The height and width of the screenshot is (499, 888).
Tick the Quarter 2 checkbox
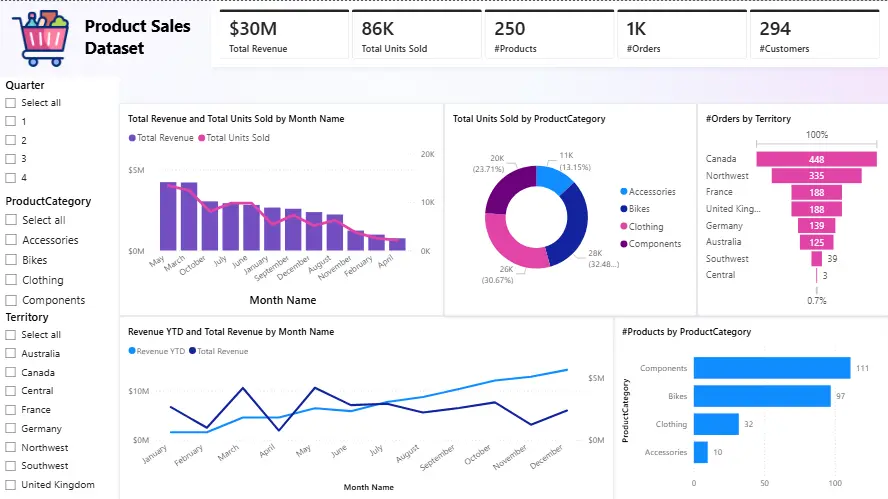10,140
